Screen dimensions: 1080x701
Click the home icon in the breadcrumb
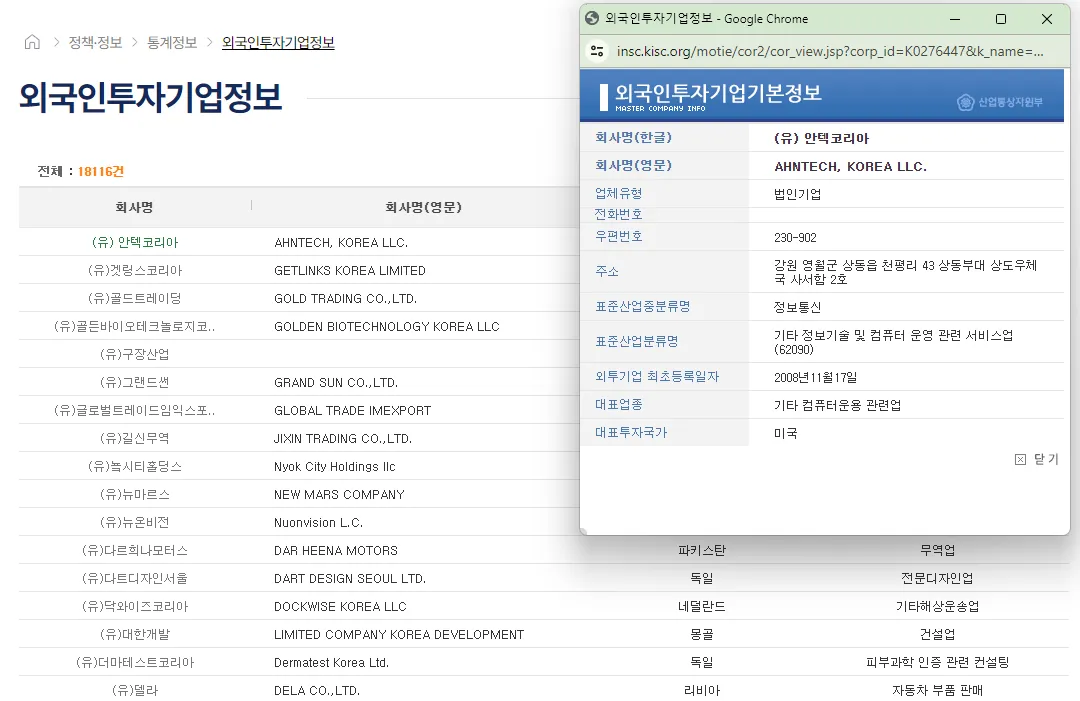[x=30, y=43]
